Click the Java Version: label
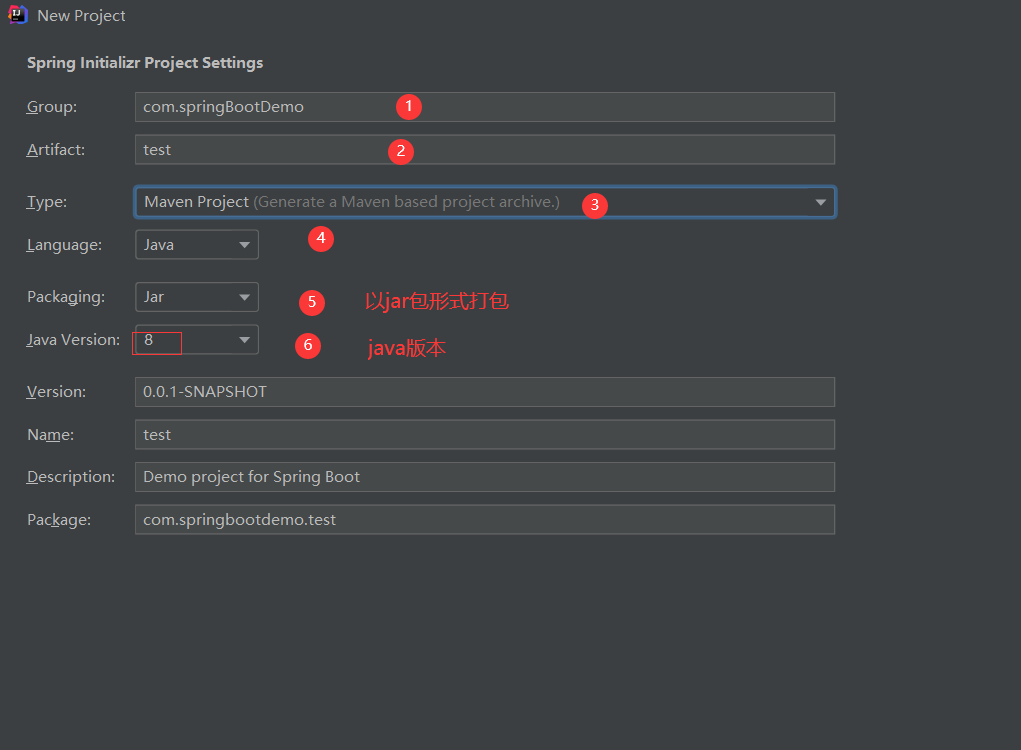This screenshot has height=750, width=1021. tap(74, 340)
